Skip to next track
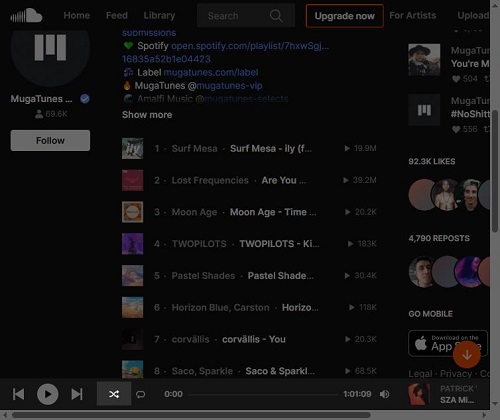Image resolution: width=500 pixels, height=420 pixels. tap(77, 394)
